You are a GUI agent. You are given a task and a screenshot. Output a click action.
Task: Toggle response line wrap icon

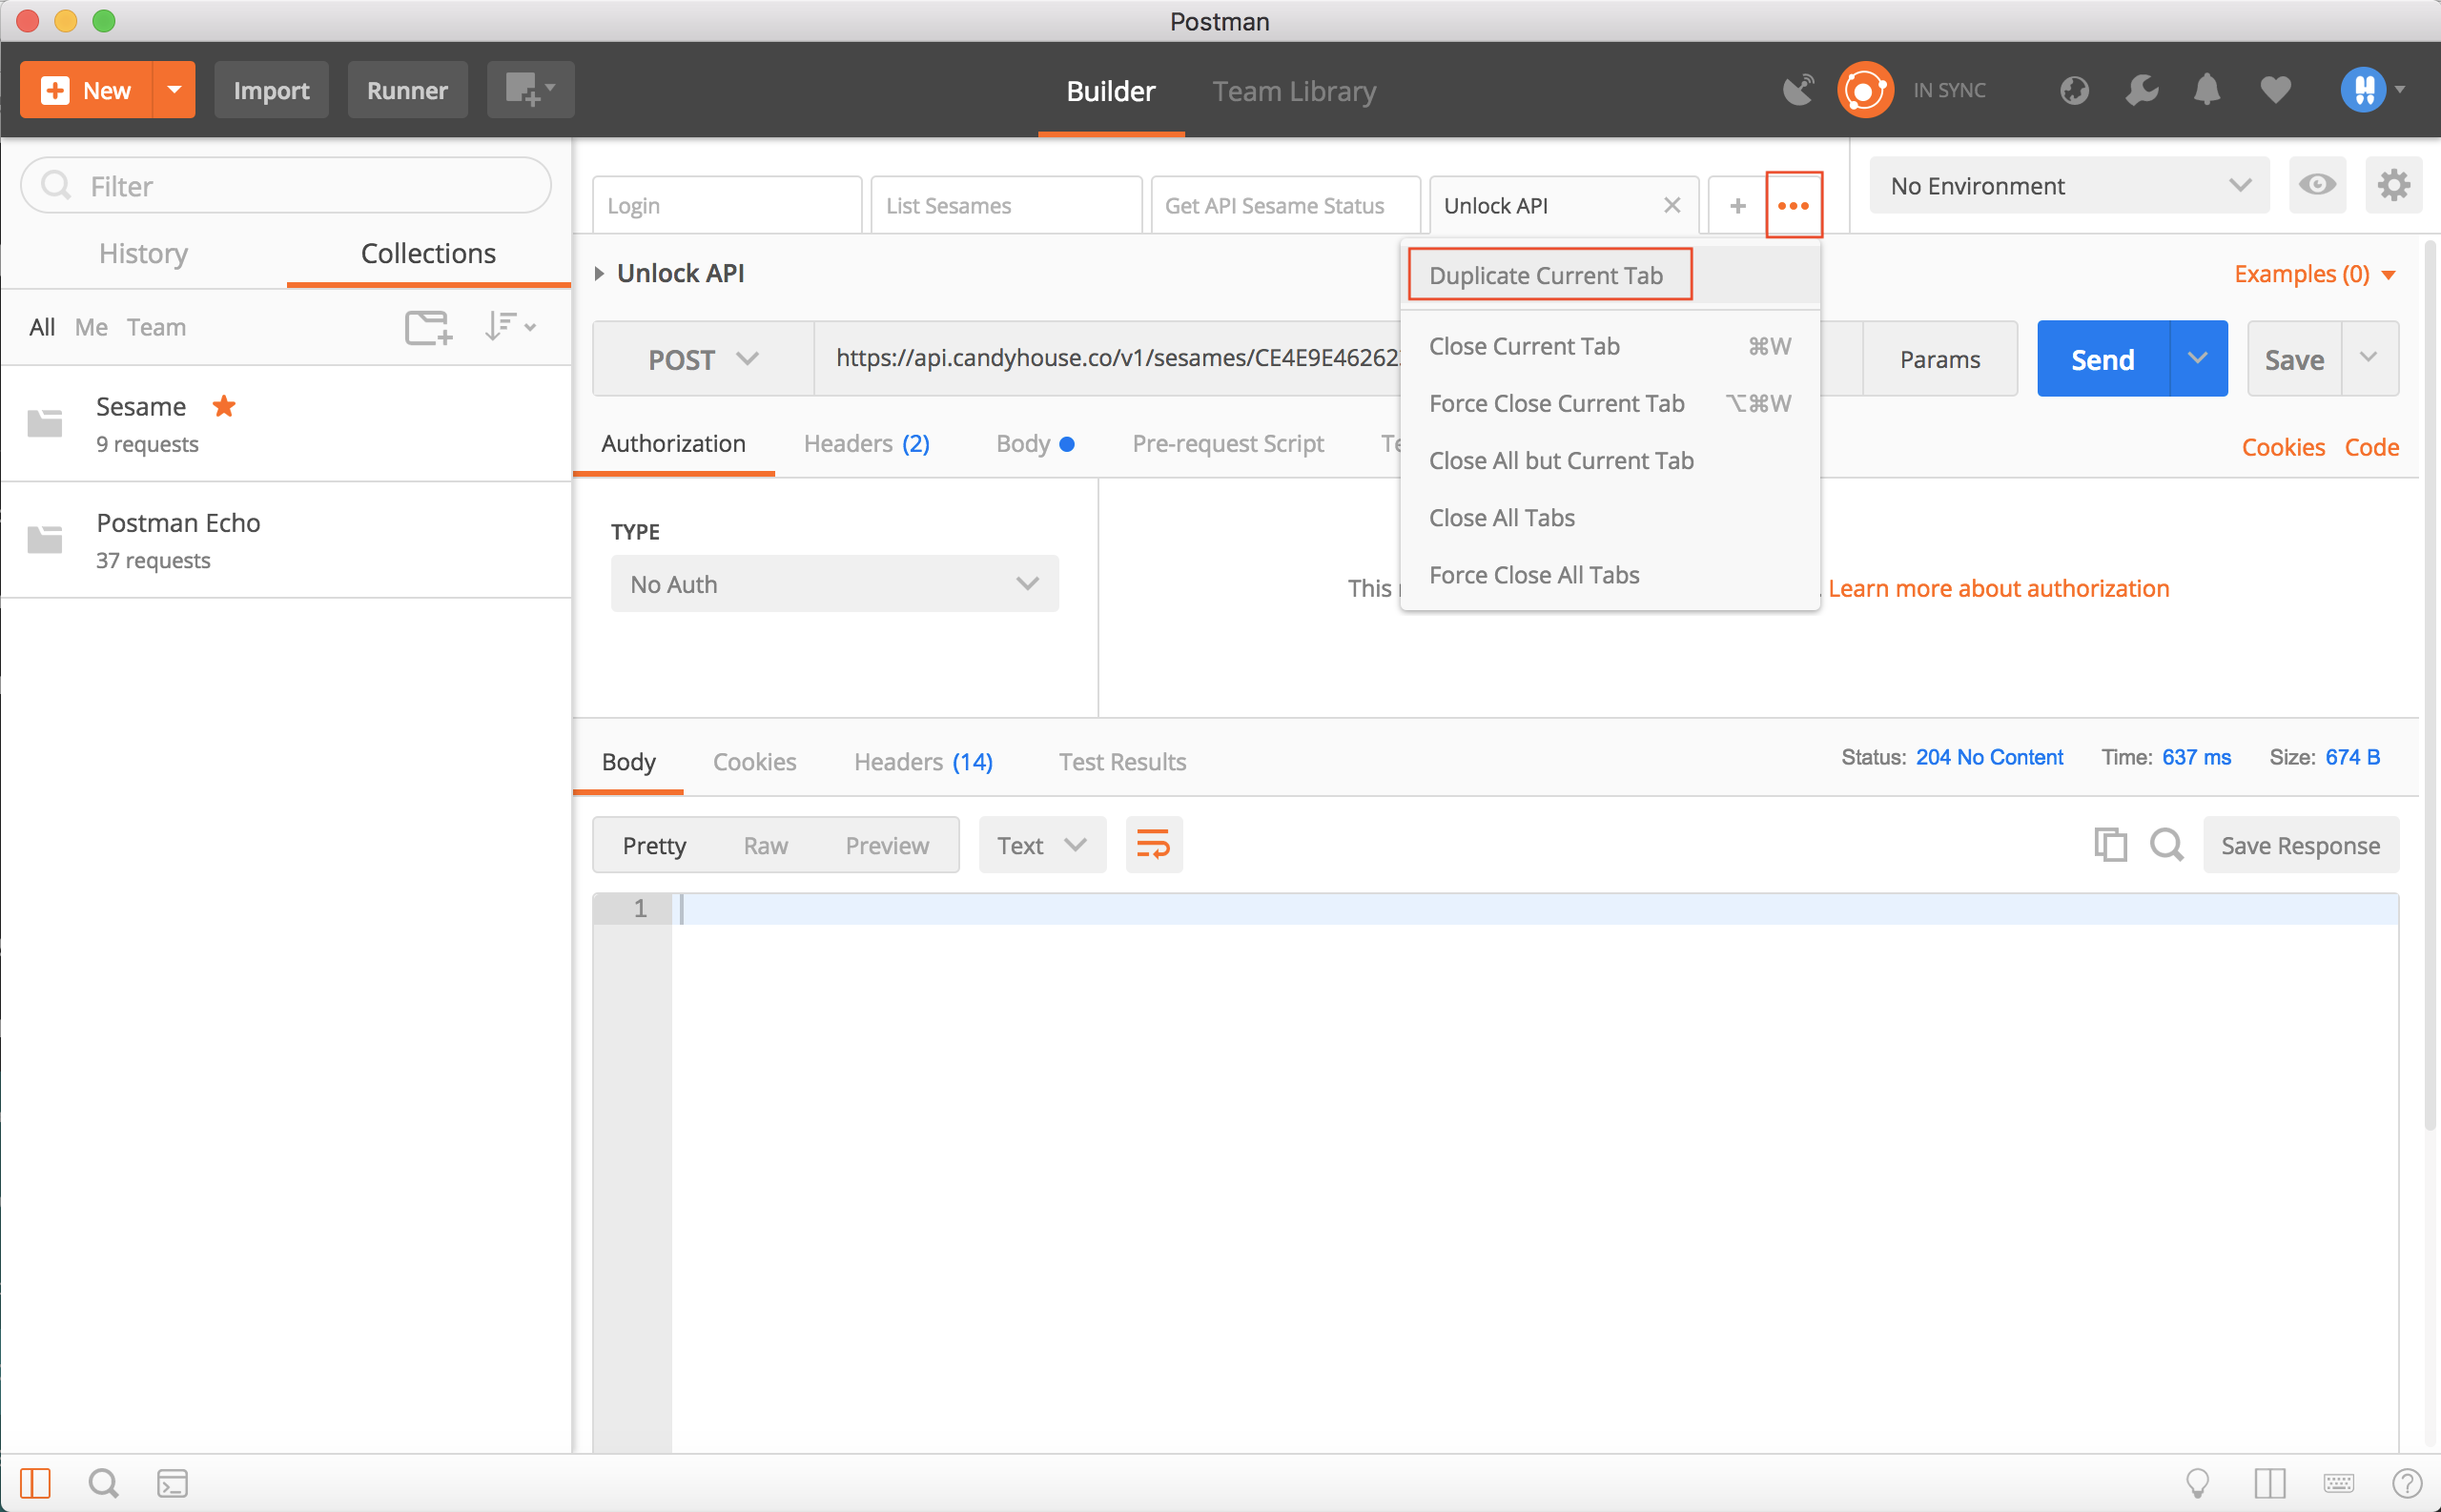pyautogui.click(x=1153, y=845)
